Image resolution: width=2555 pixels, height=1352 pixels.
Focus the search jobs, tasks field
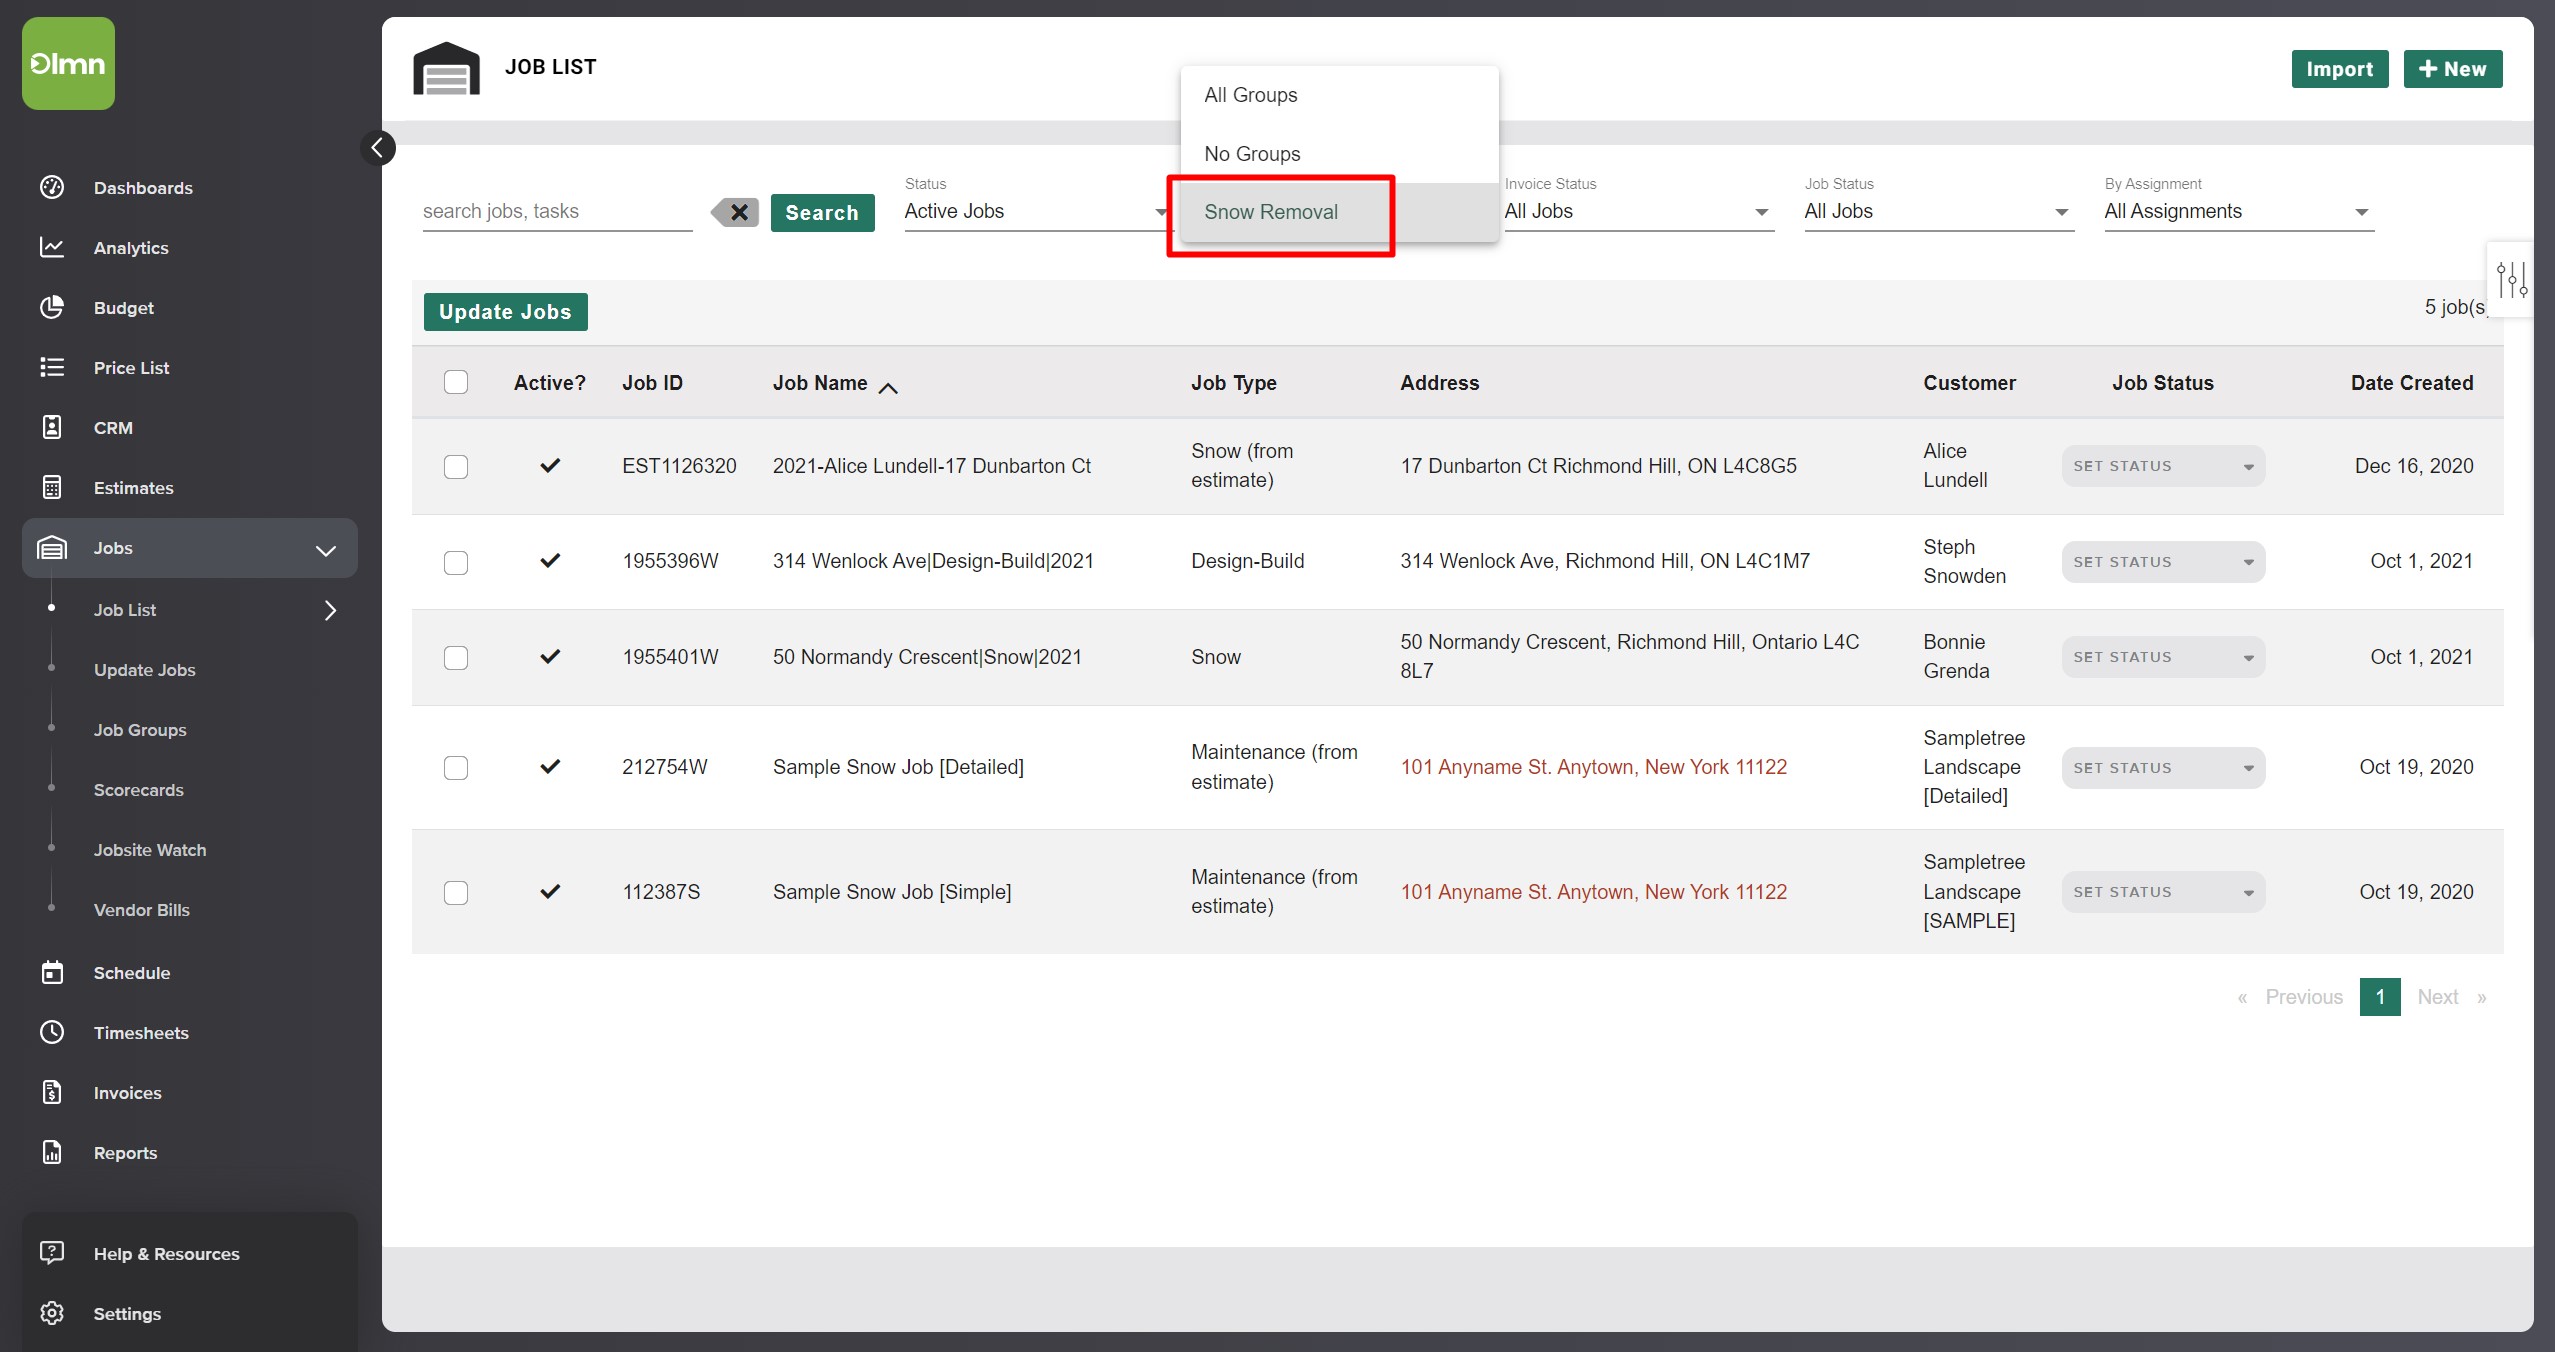[557, 211]
